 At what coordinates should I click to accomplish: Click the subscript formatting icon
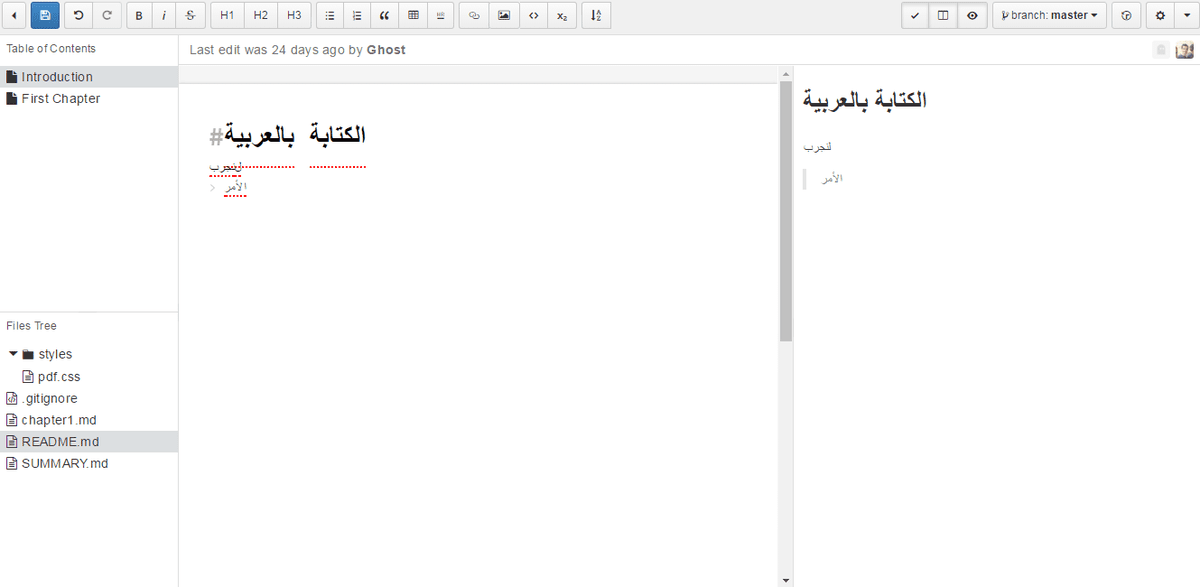561,15
